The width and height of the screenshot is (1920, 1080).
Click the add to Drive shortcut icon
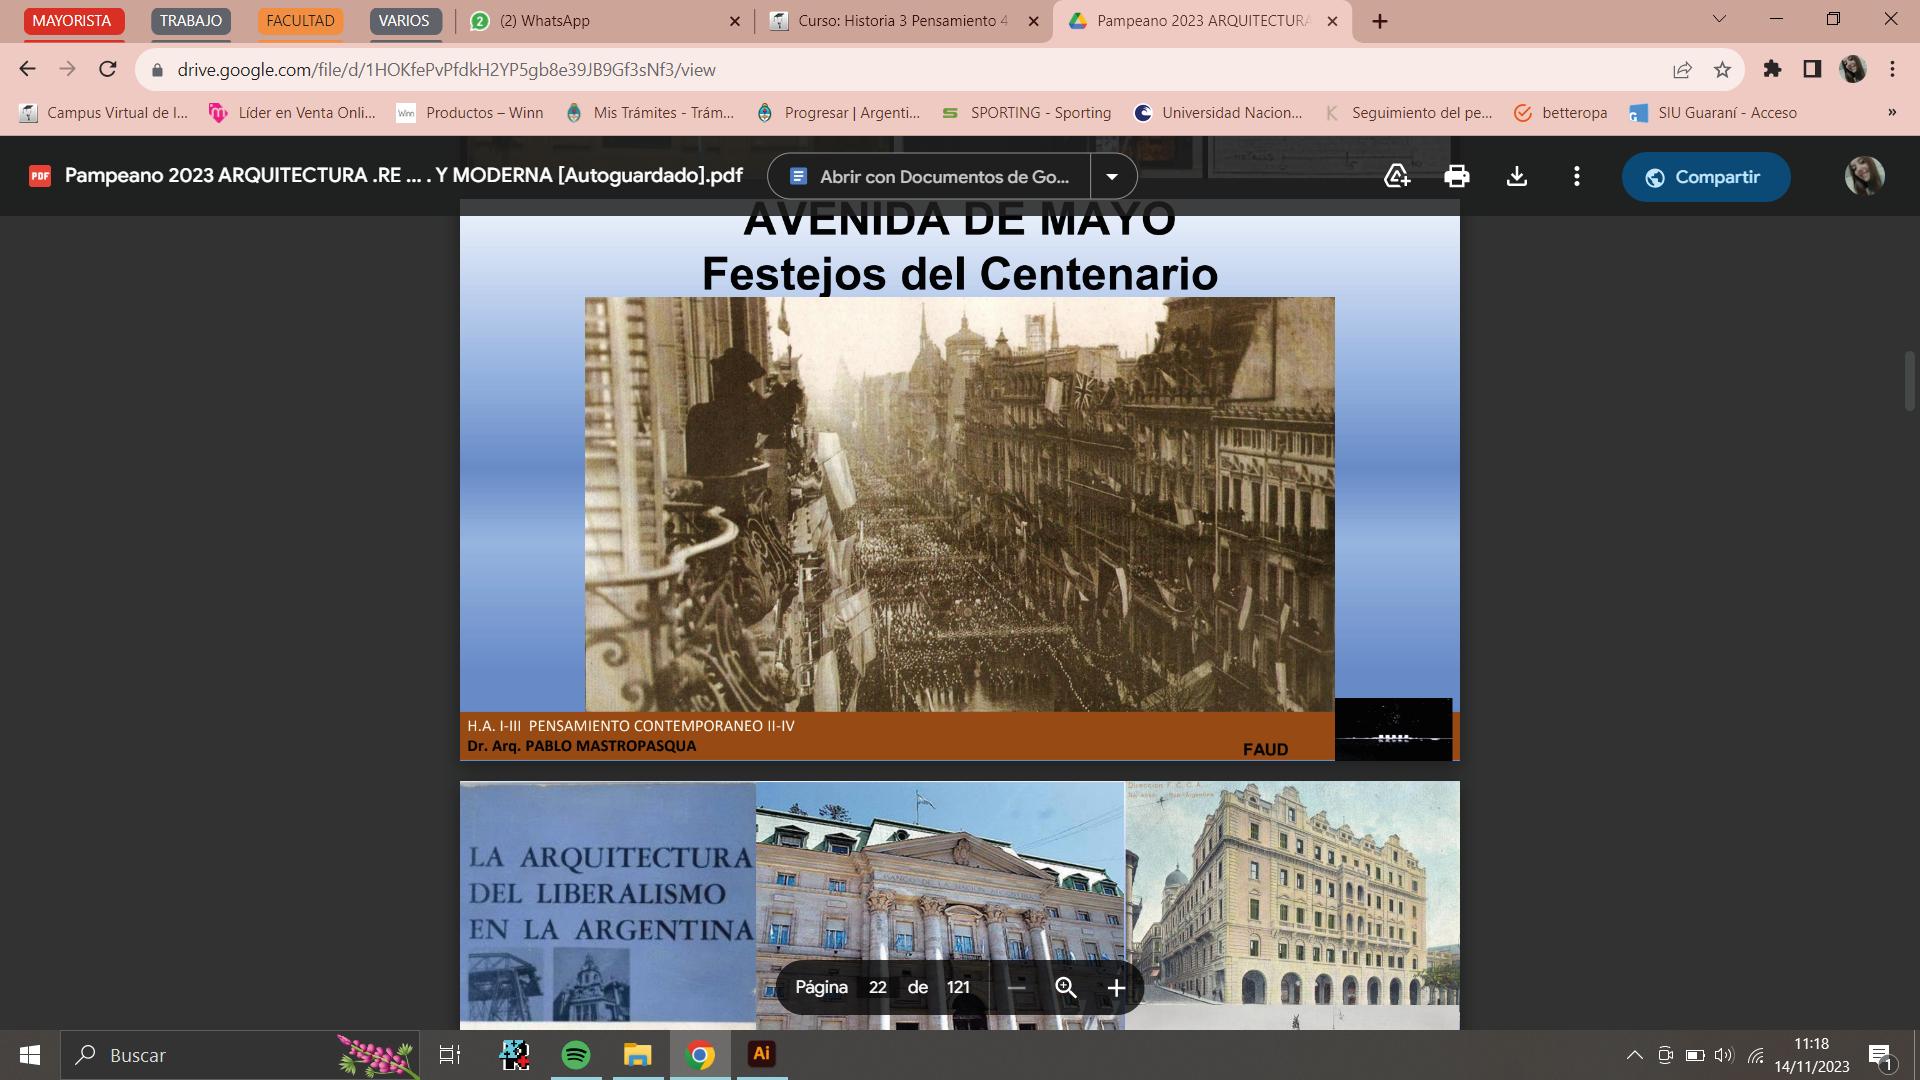click(x=1396, y=177)
